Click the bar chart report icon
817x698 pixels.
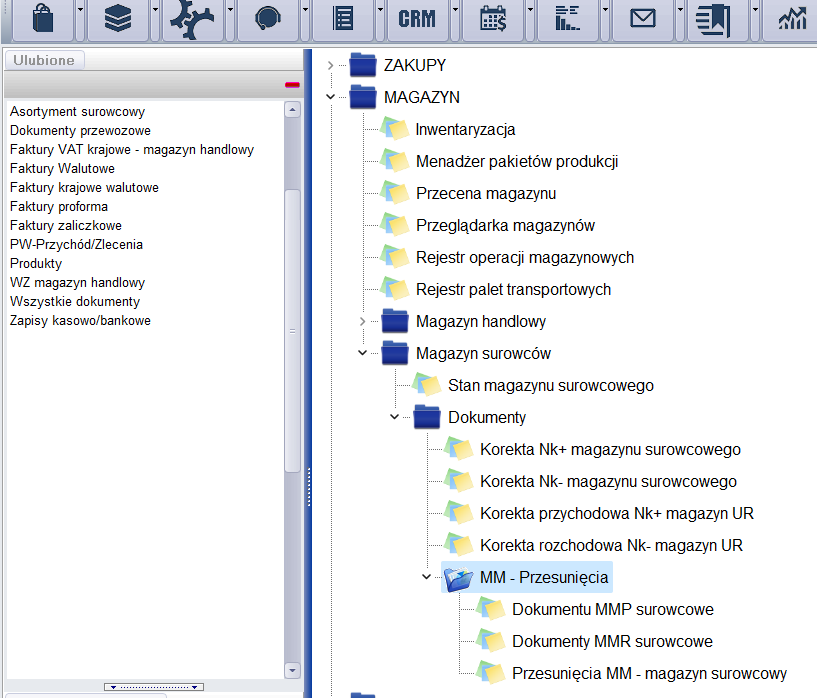[x=567, y=19]
